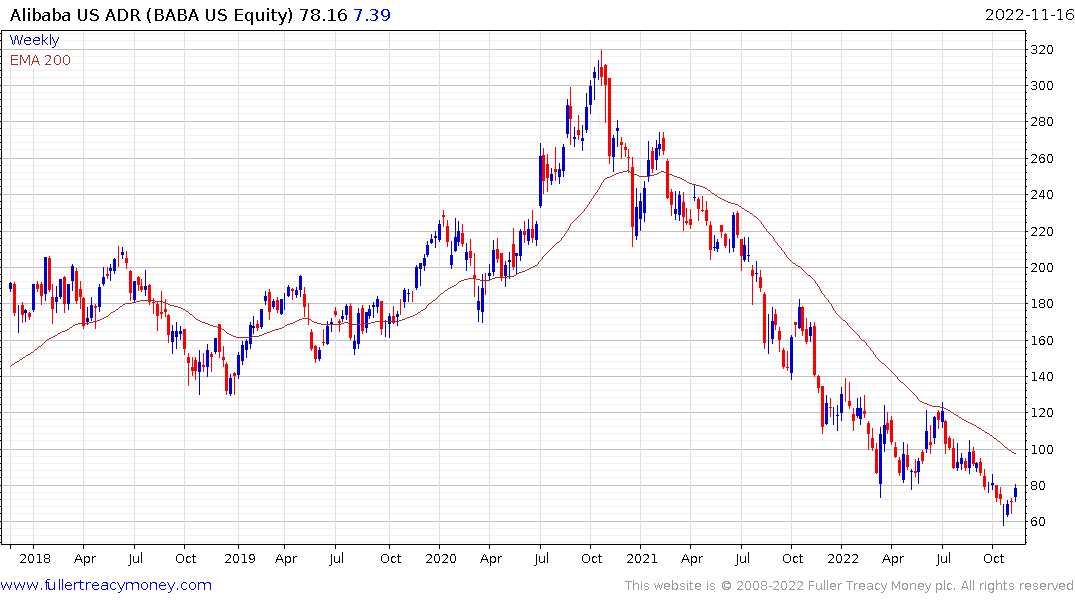
Task: Select the 2020 year label on time axis
Action: pos(441,558)
